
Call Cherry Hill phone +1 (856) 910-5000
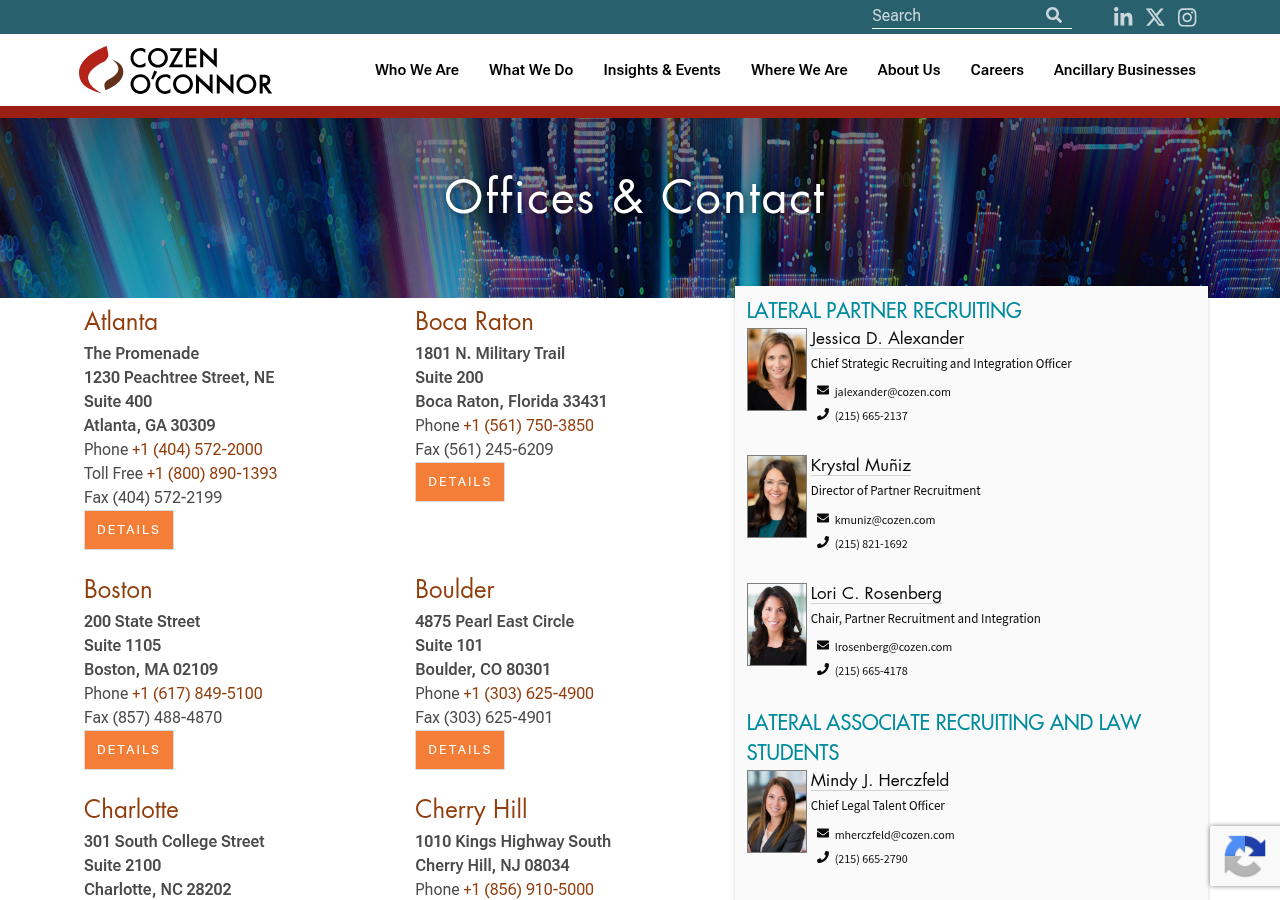528,890
